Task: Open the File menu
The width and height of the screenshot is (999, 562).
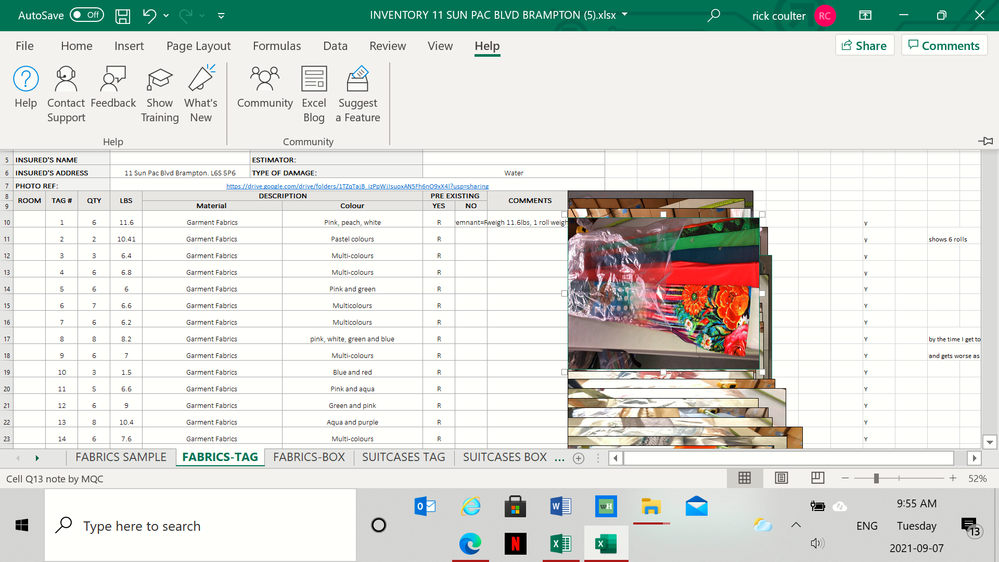Action: (x=24, y=46)
